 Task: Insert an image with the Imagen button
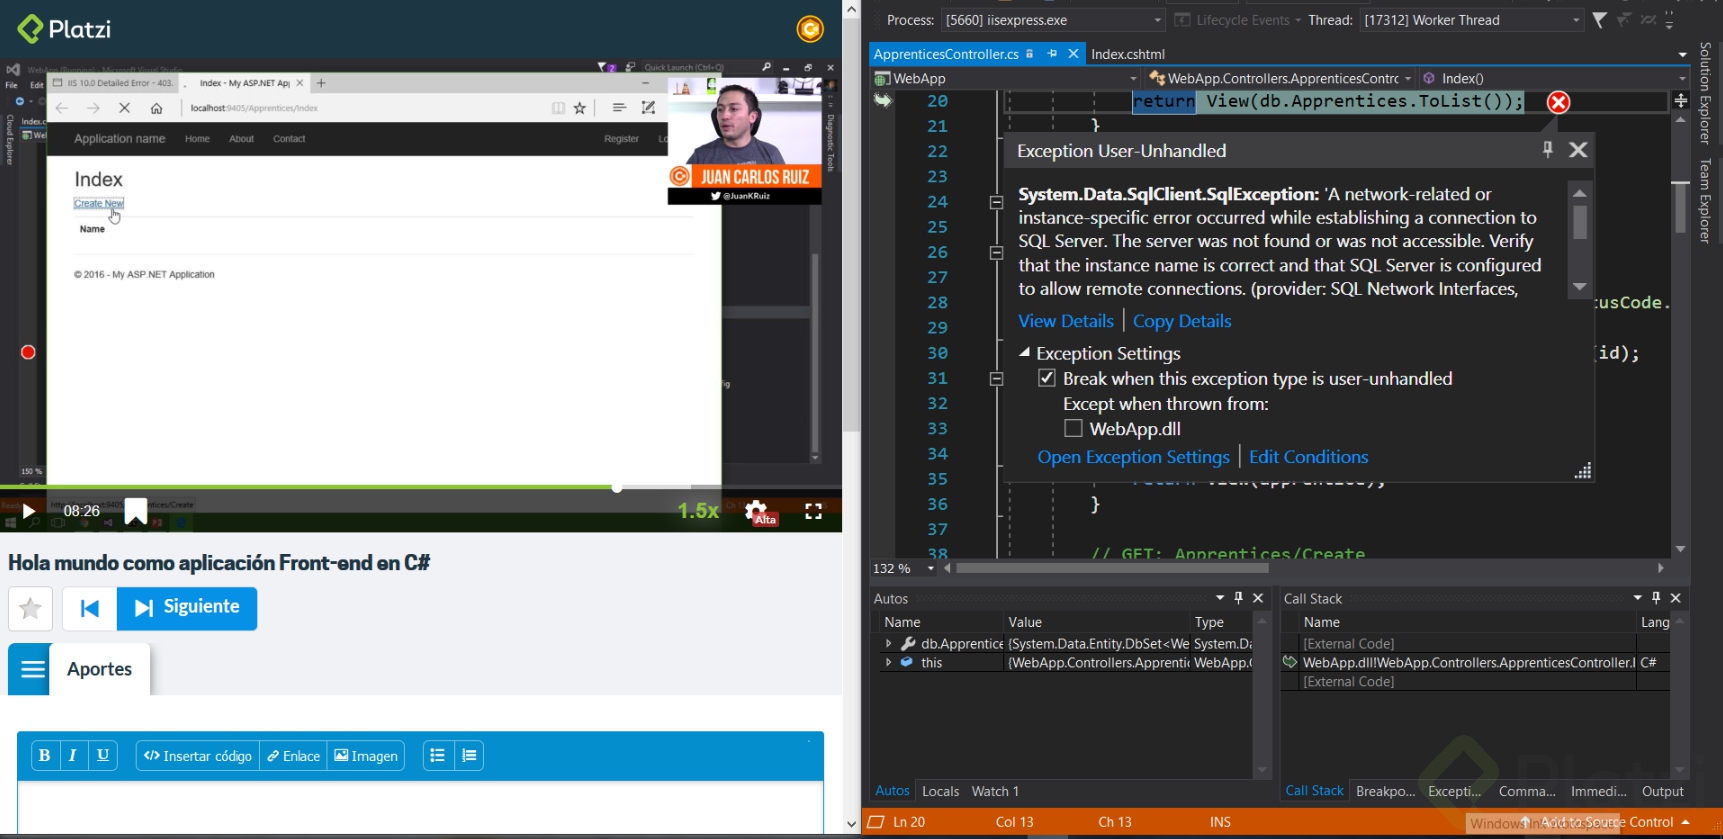(366, 756)
